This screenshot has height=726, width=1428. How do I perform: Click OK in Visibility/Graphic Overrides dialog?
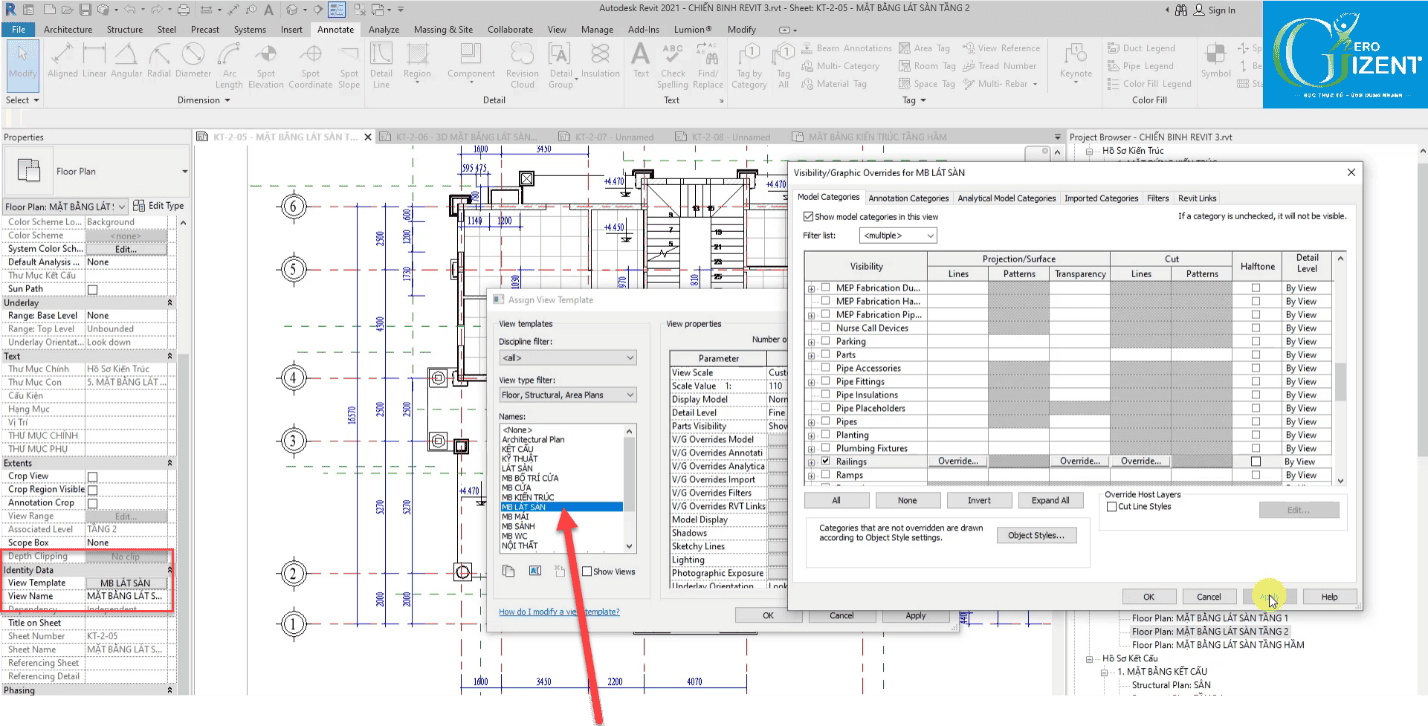pos(1149,597)
